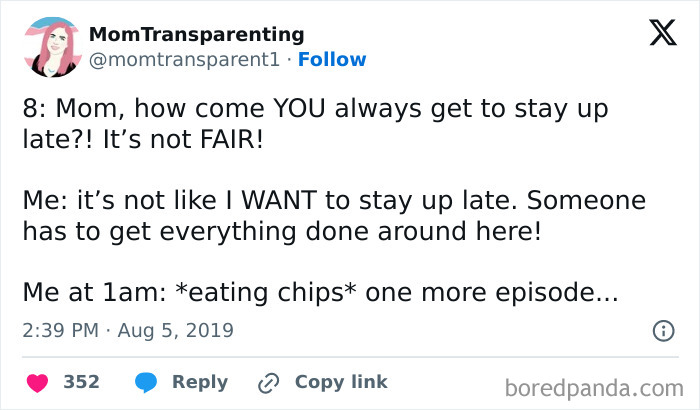Viewport: 700px width, 410px height.
Task: Open the 2:39 PM Aug 5, 2019 timestamp
Action: click(x=127, y=330)
